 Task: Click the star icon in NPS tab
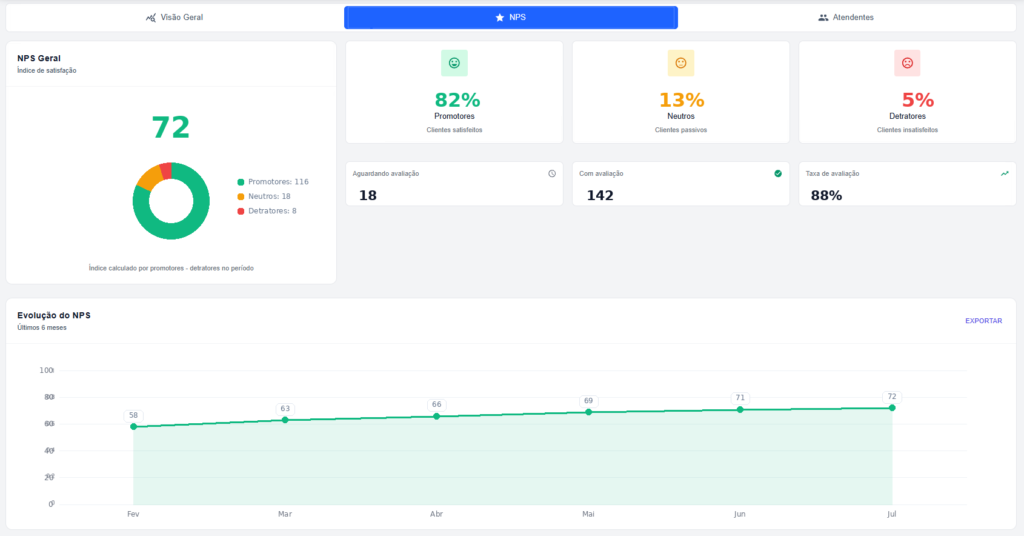[x=500, y=18]
